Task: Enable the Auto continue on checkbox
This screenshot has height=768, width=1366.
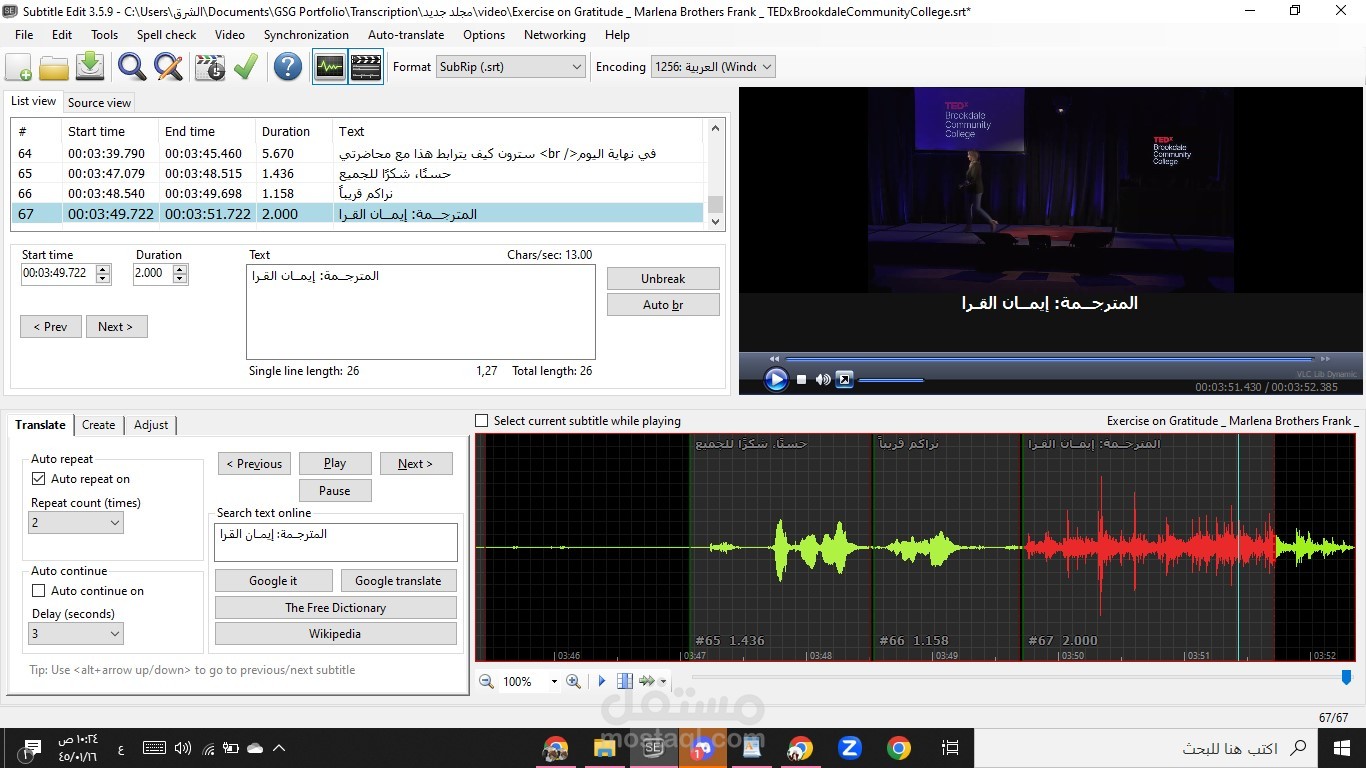Action: 38,591
